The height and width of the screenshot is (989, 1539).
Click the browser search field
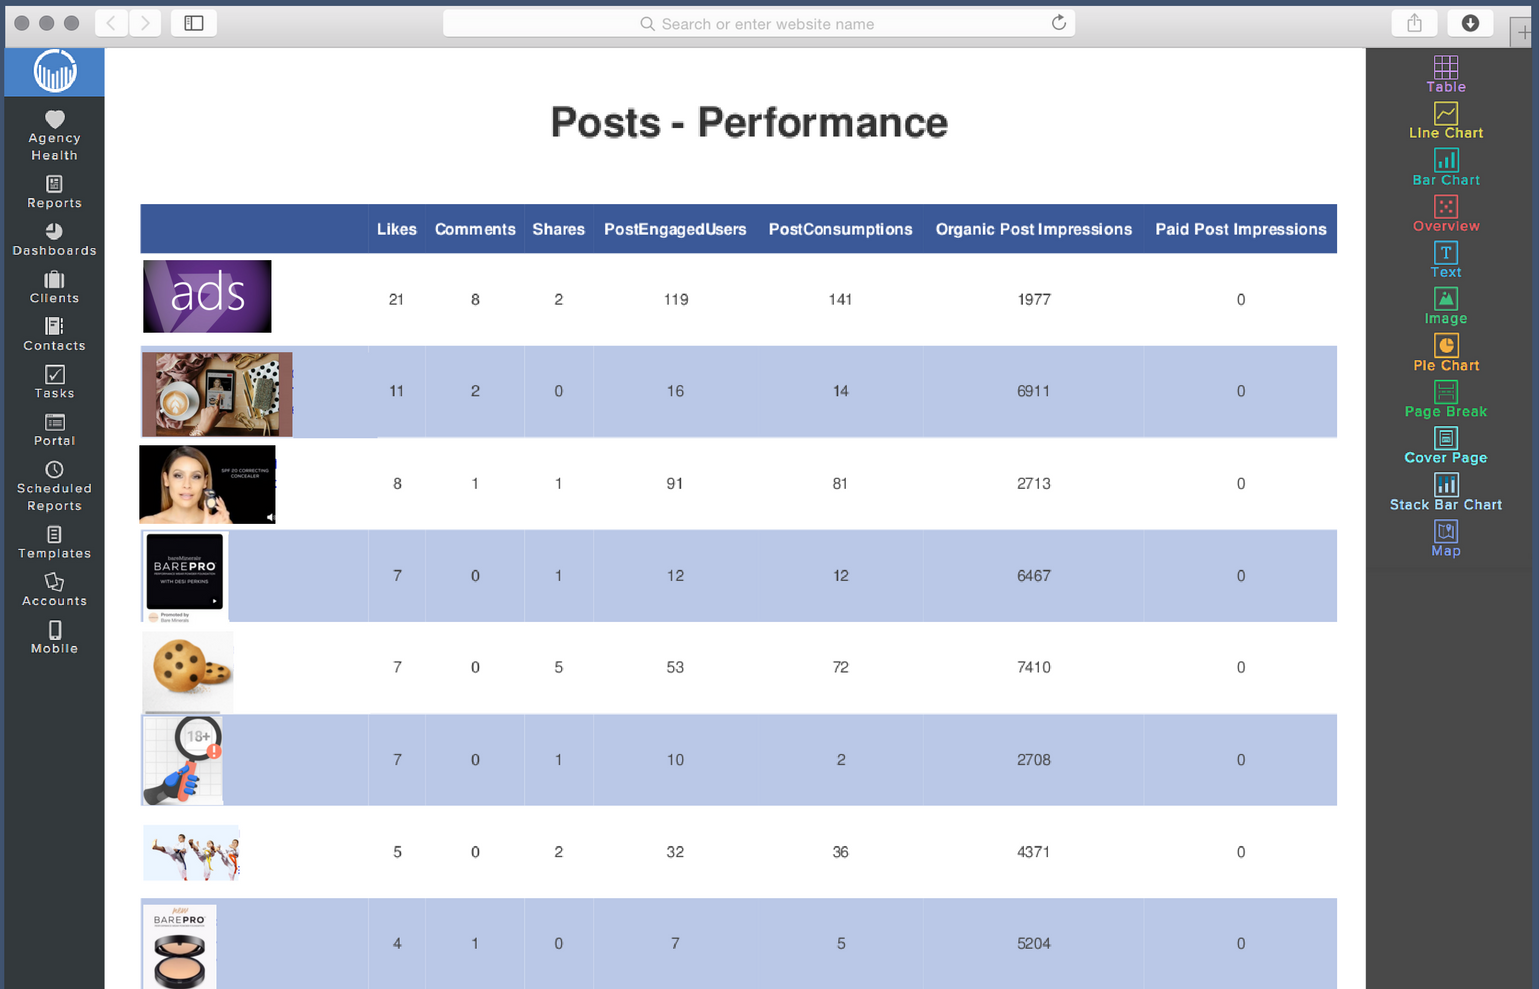pyautogui.click(x=759, y=23)
